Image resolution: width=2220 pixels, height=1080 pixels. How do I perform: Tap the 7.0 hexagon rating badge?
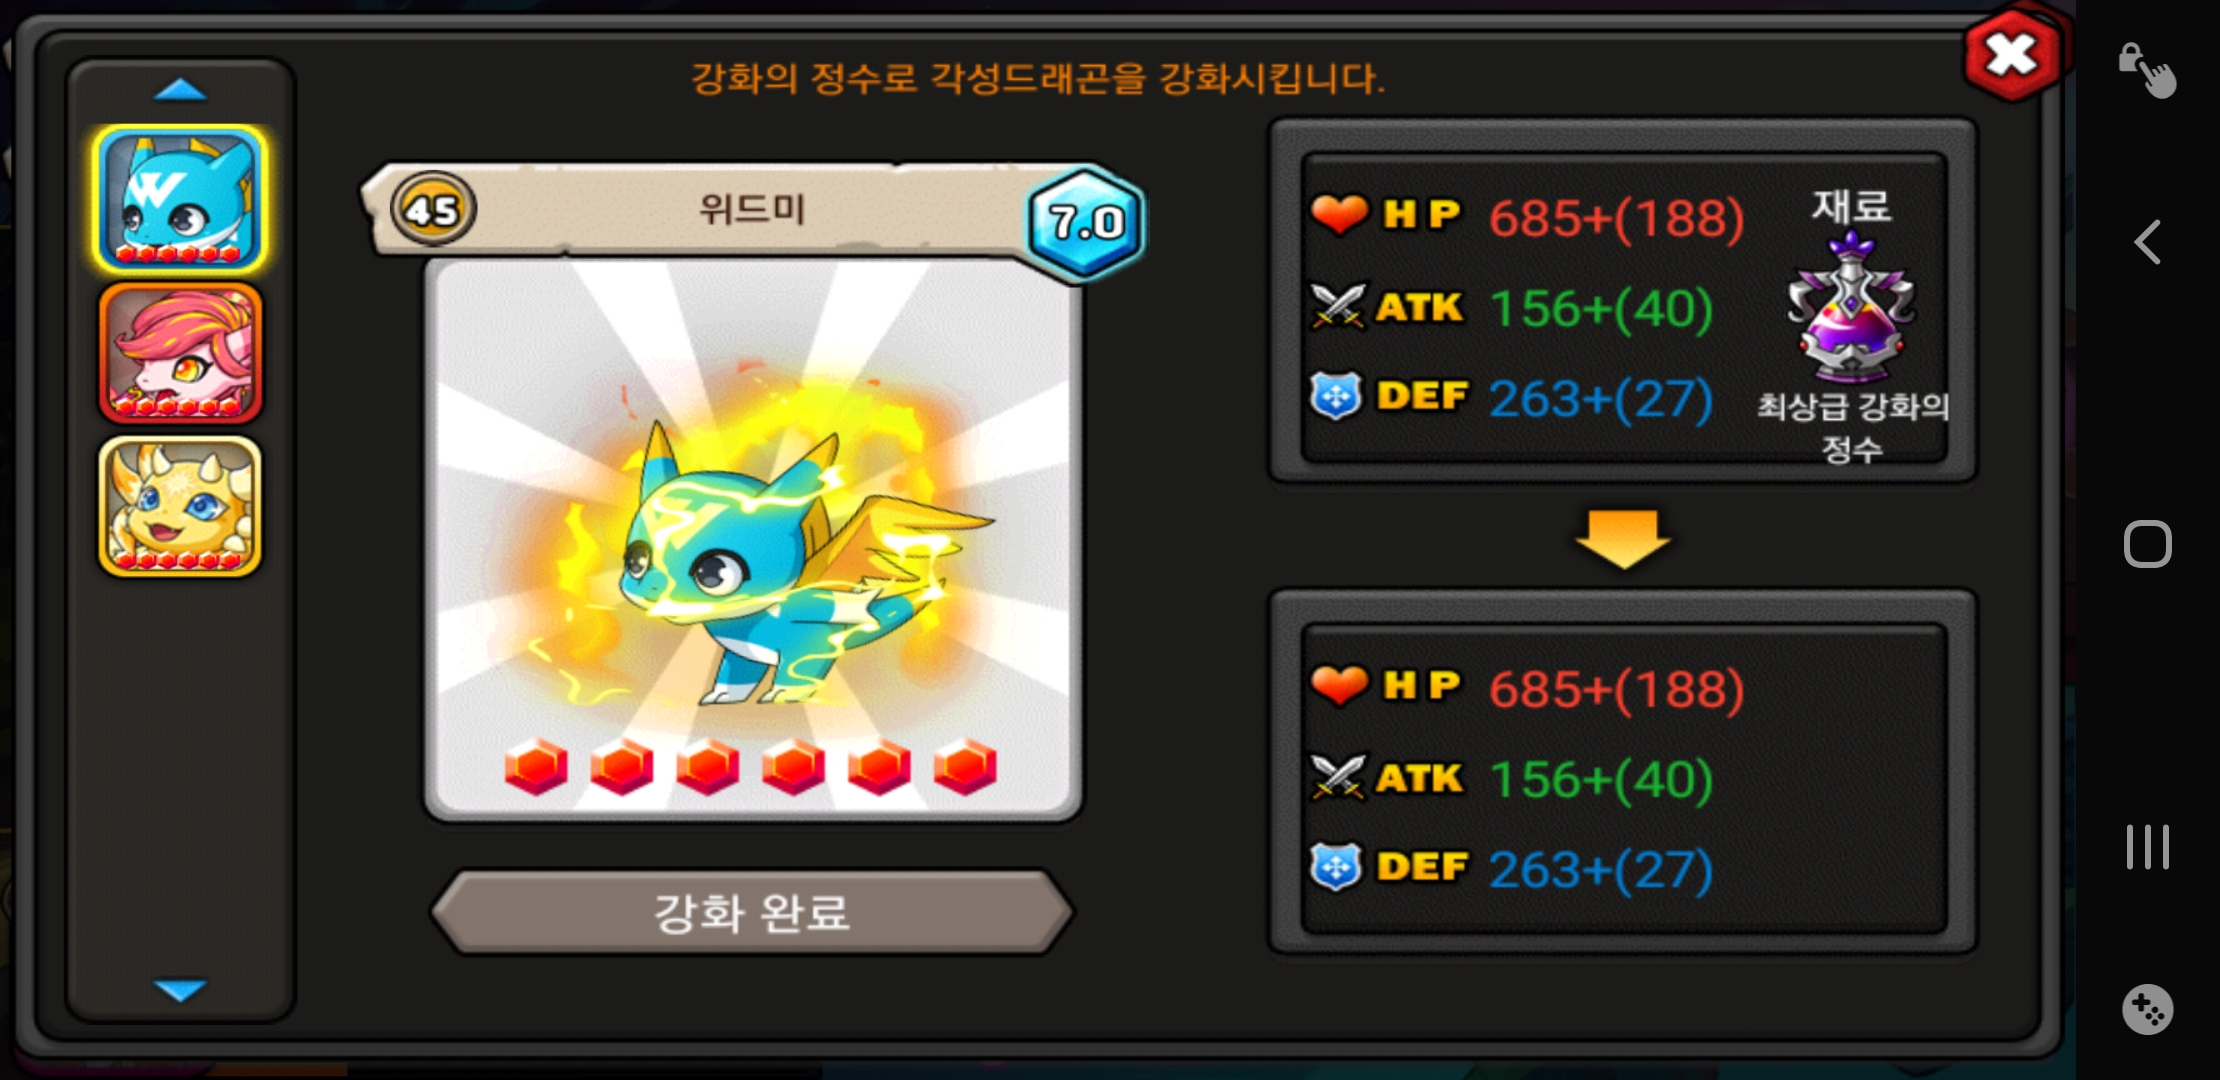point(1086,222)
